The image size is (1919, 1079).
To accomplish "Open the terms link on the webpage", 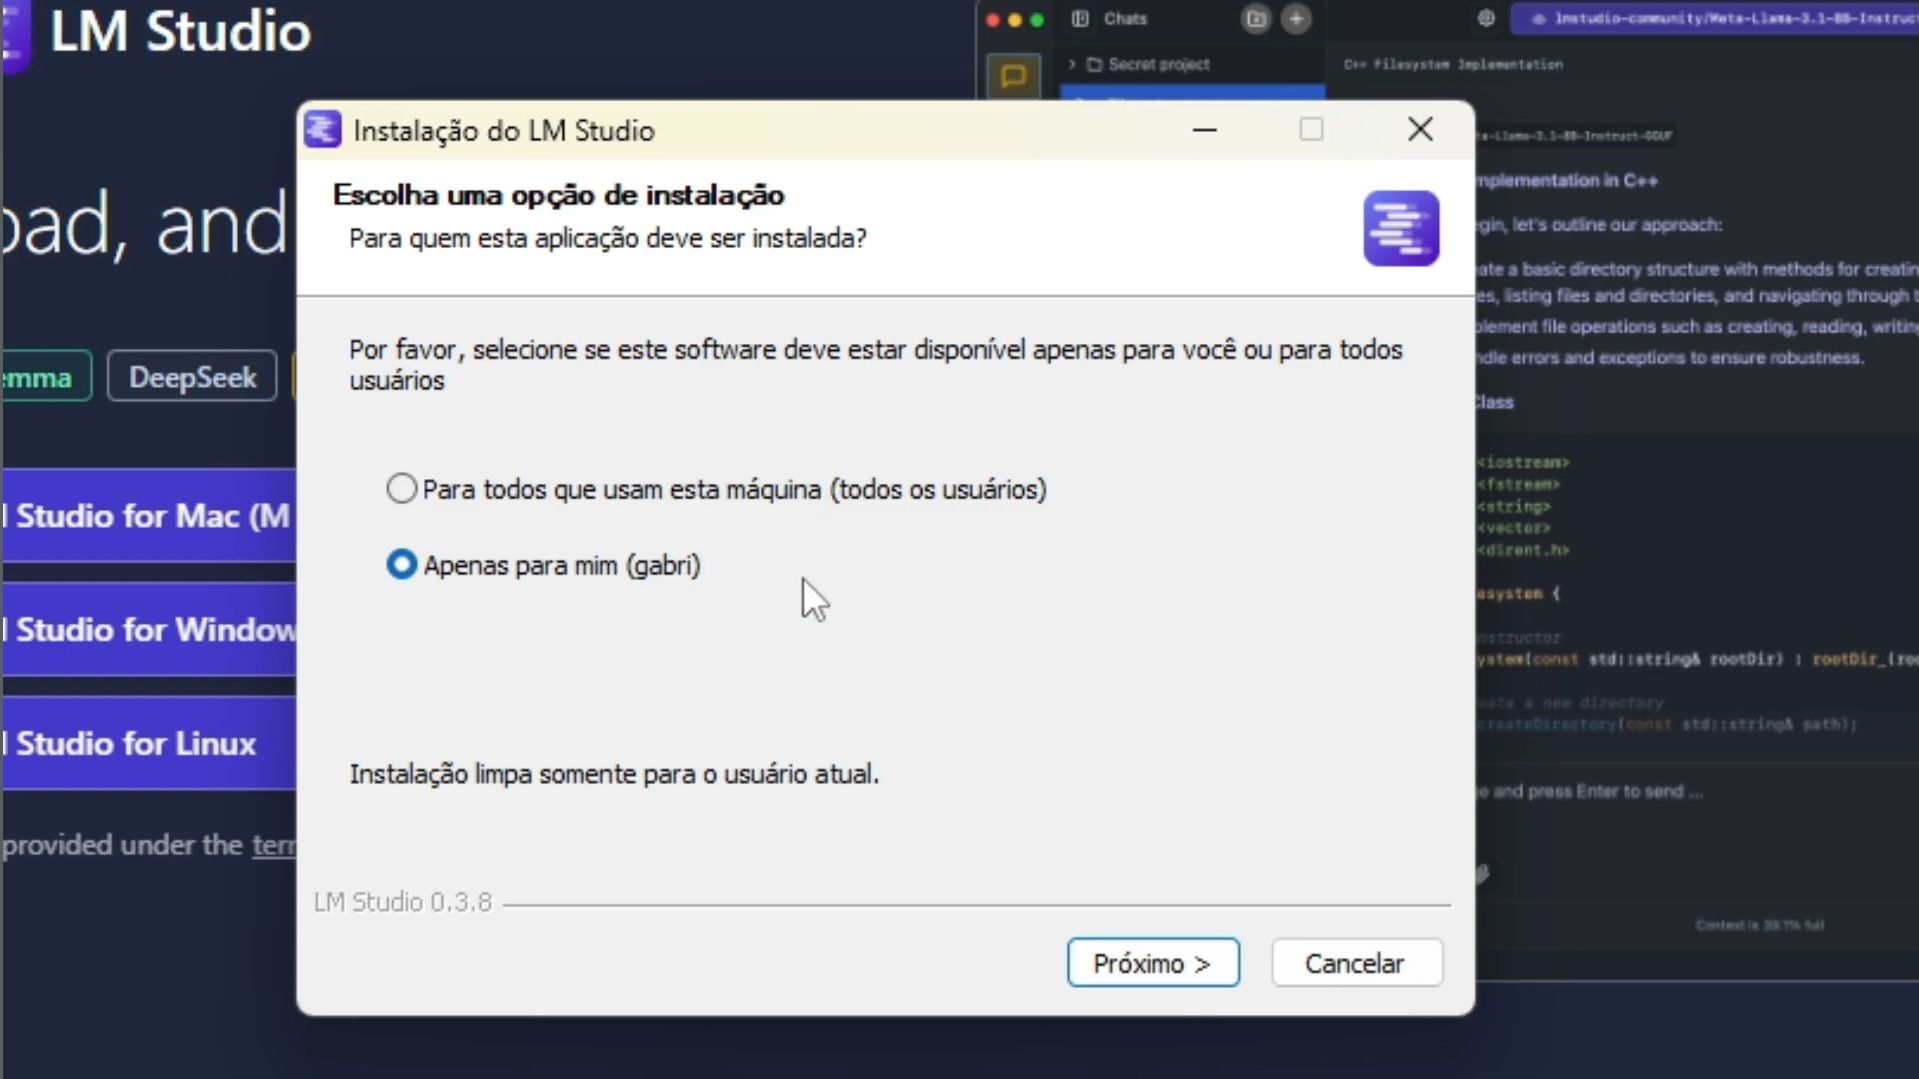I will click(274, 846).
